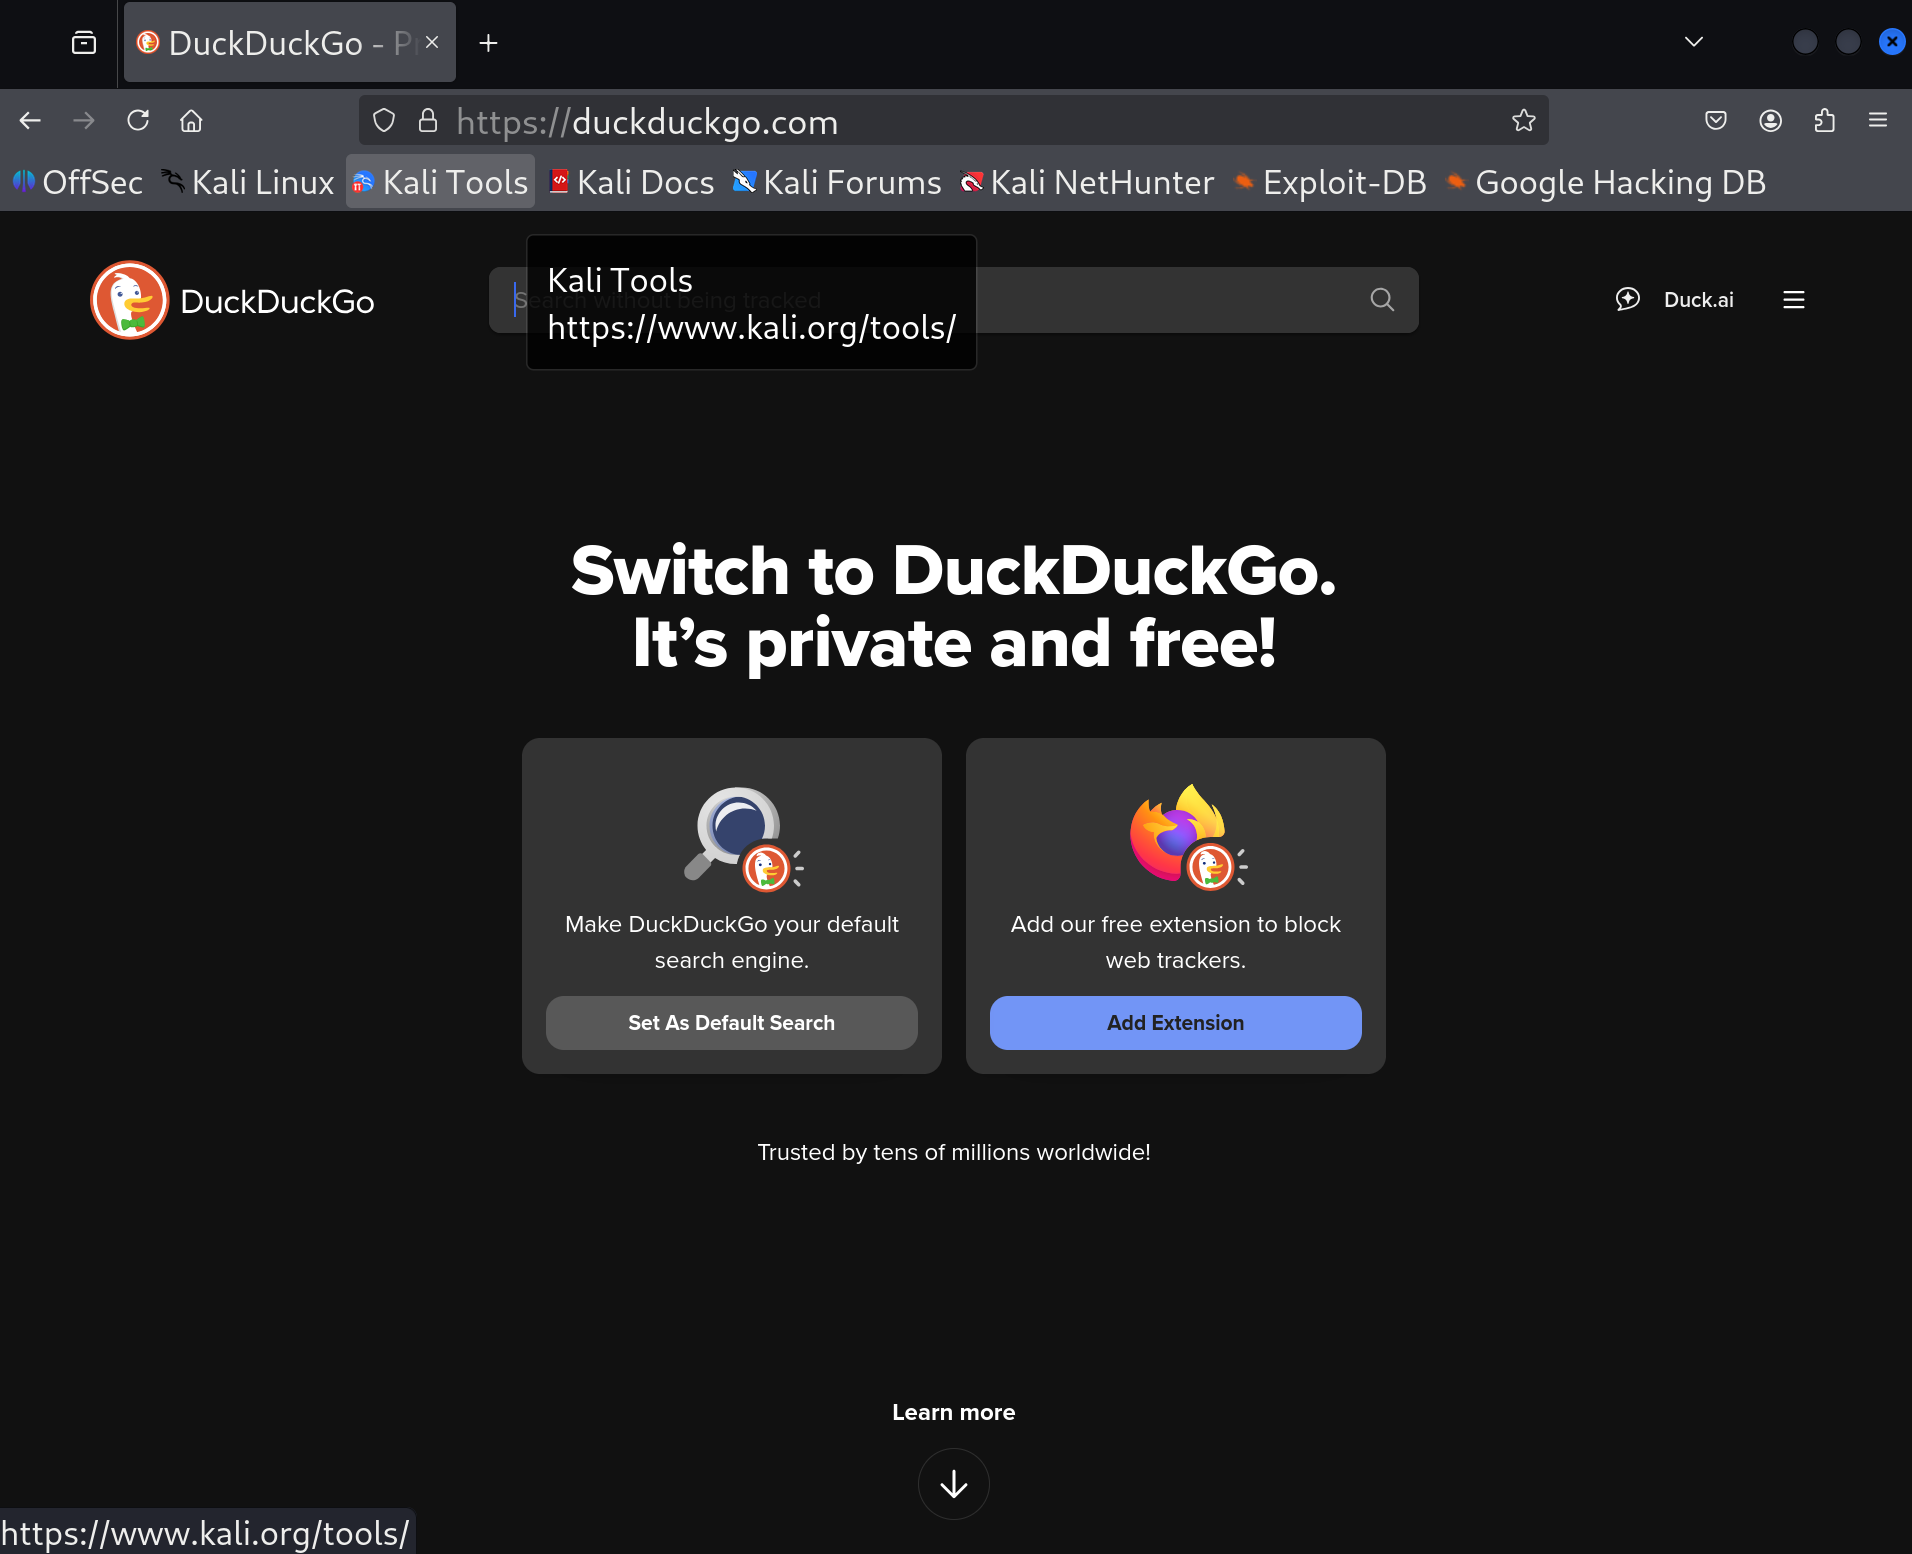Reload the current page
This screenshot has width=1912, height=1554.
(138, 121)
